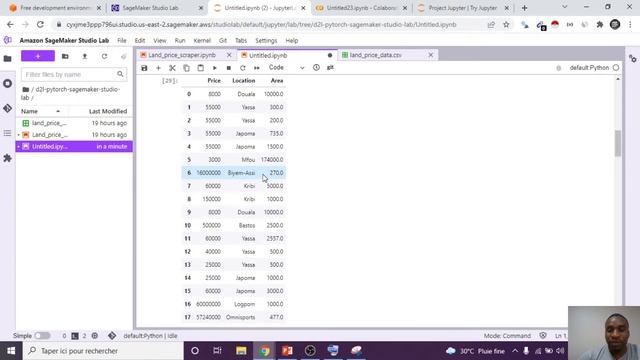
Task: Open the Git menu
Action: pyautogui.click(x=223, y=40)
